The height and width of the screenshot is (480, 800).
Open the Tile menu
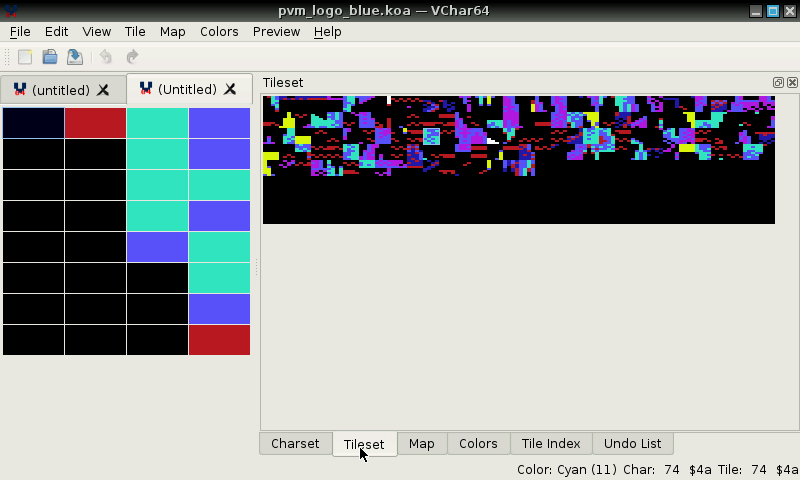135,32
